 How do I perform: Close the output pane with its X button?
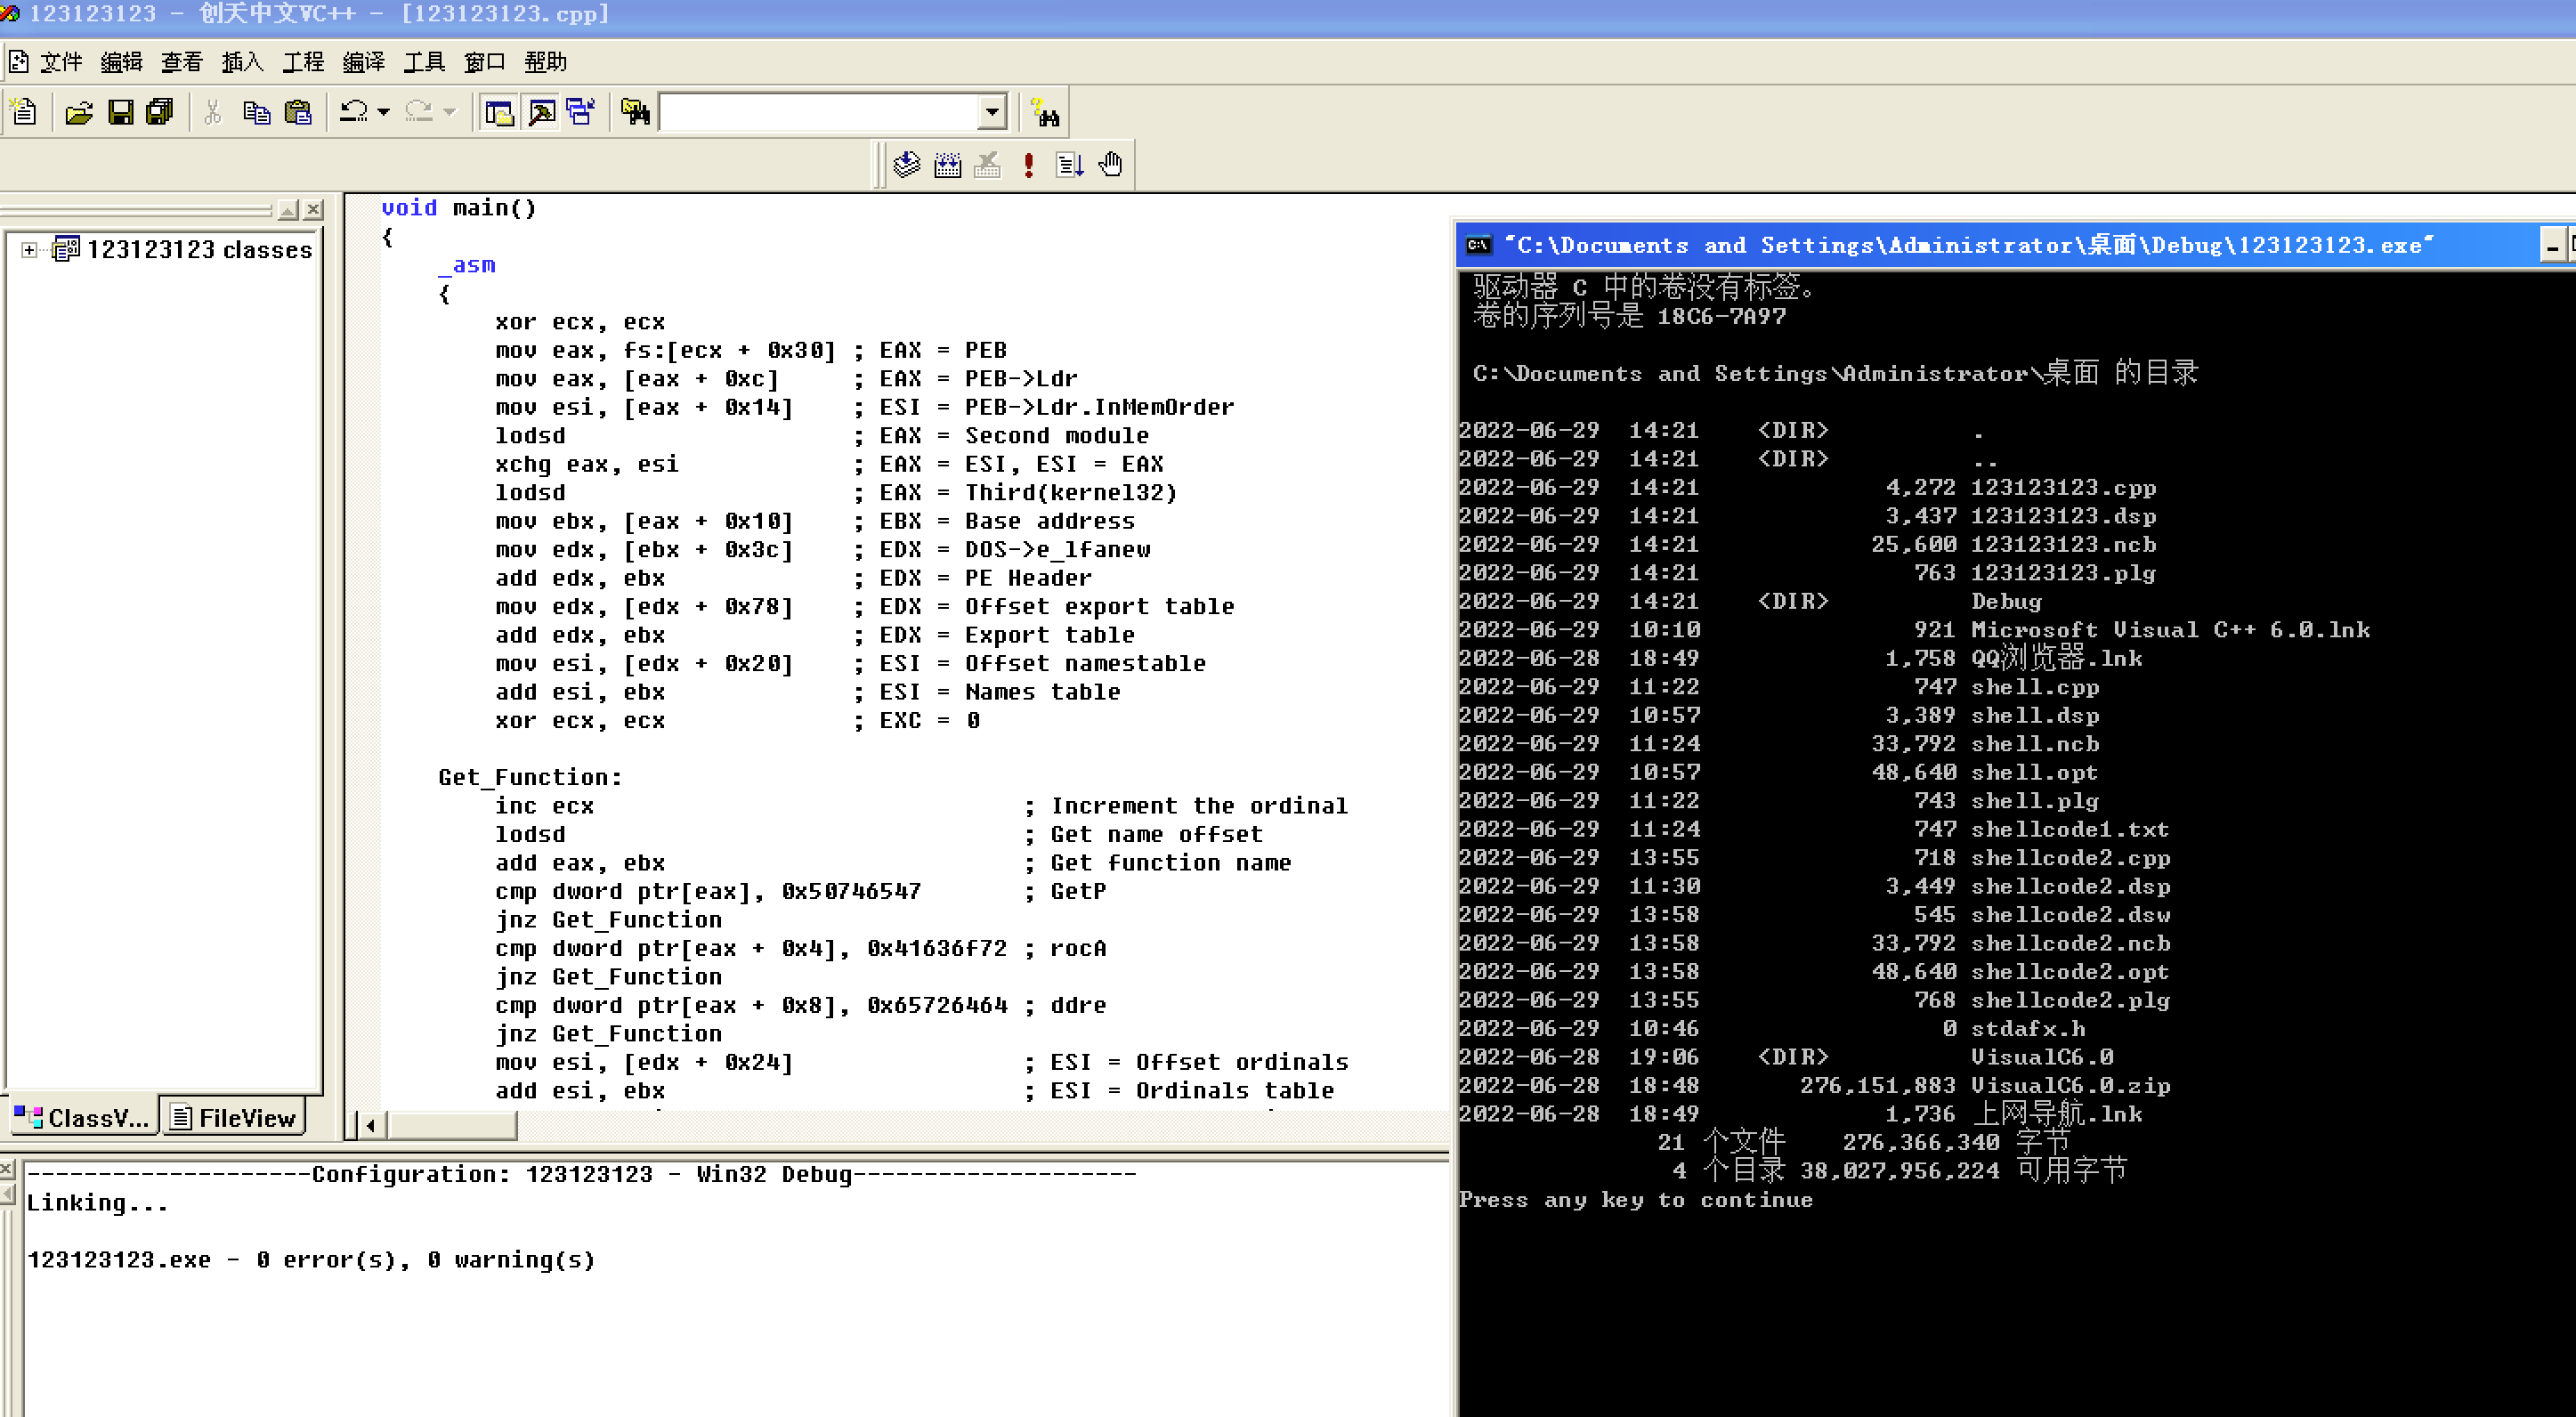(x=7, y=1168)
